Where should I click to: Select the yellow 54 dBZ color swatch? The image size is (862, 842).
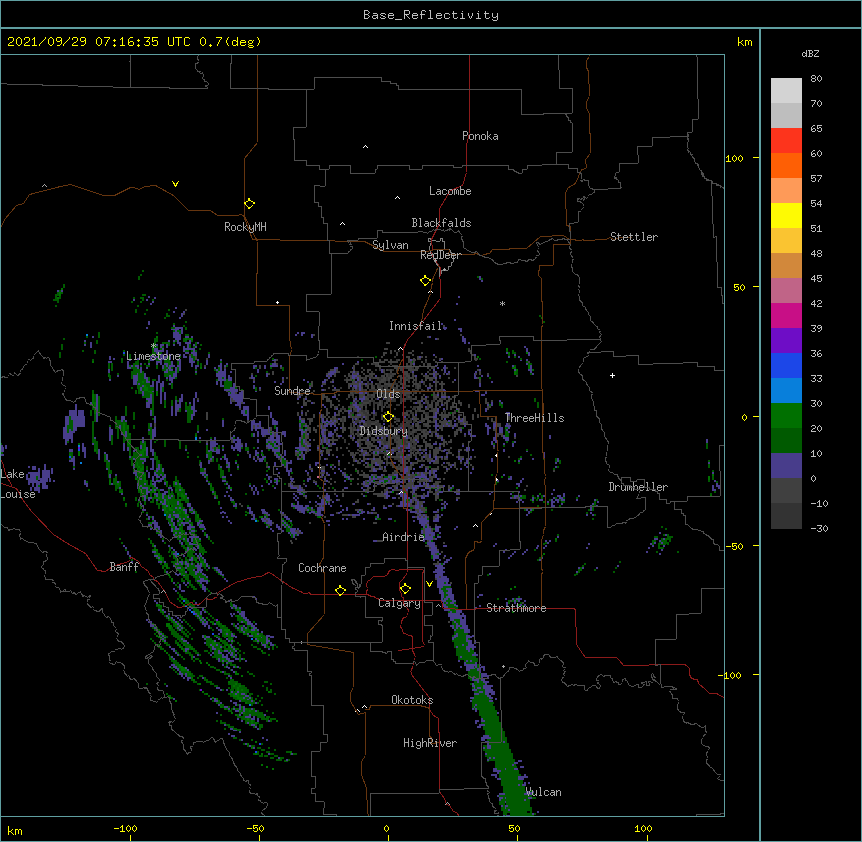pyautogui.click(x=786, y=215)
